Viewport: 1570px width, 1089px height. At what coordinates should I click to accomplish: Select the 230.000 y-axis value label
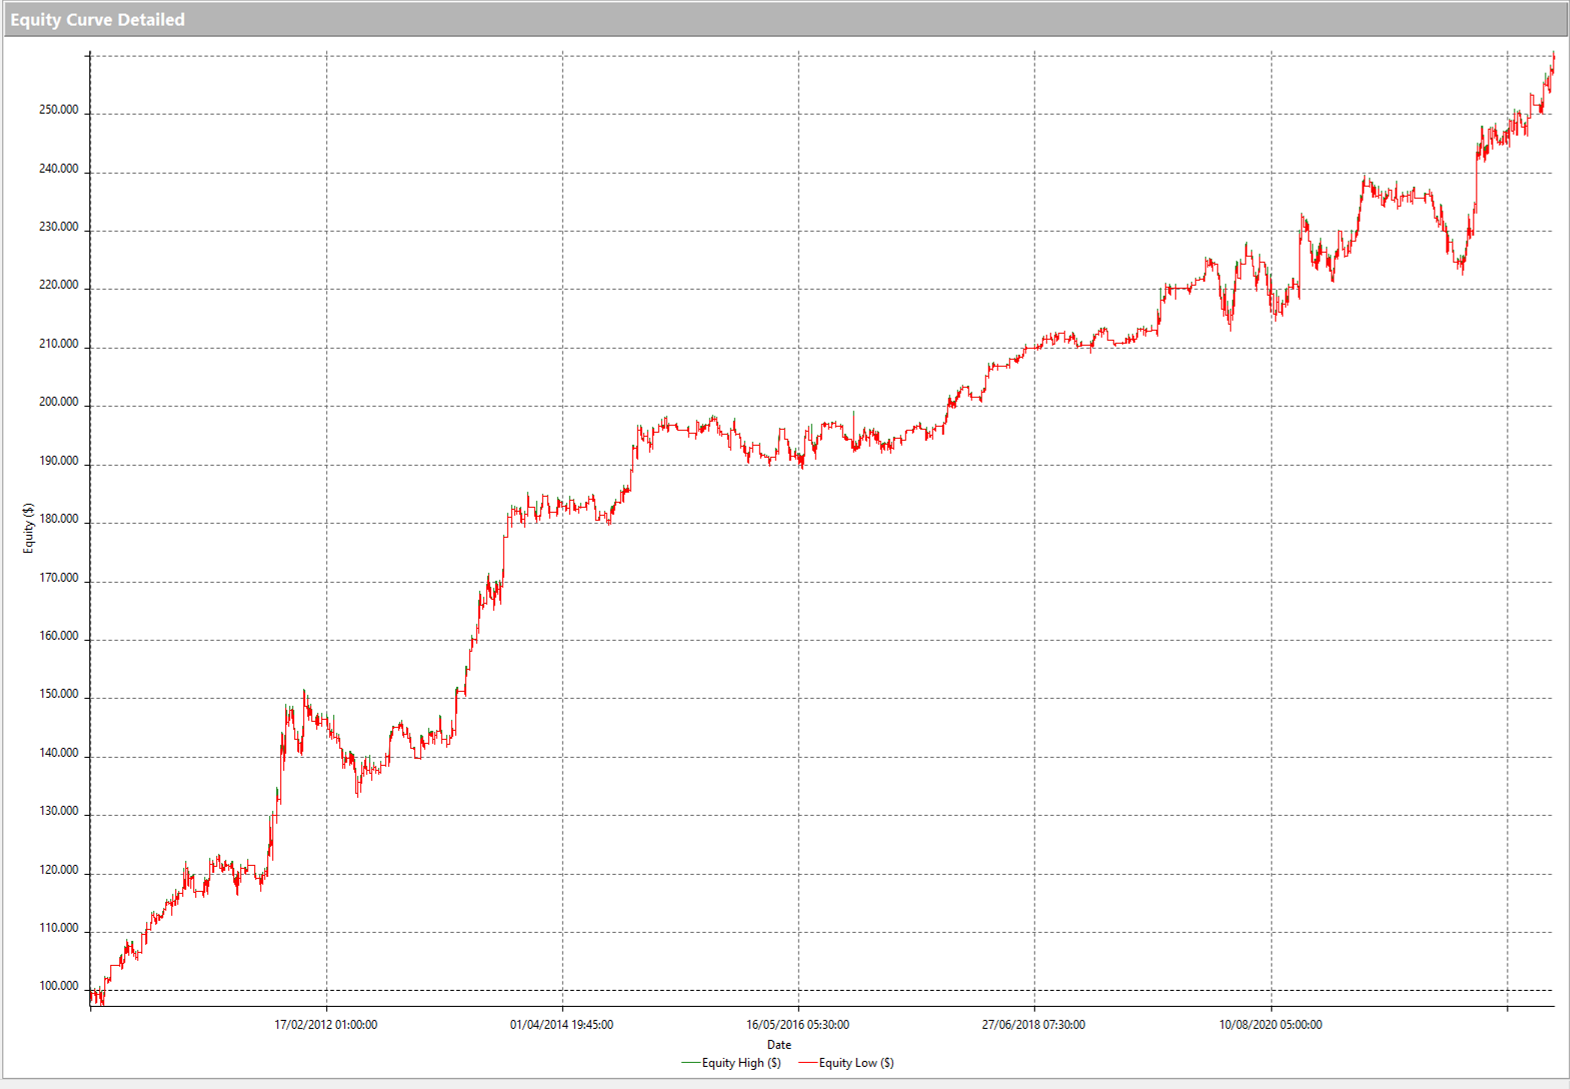(x=58, y=227)
